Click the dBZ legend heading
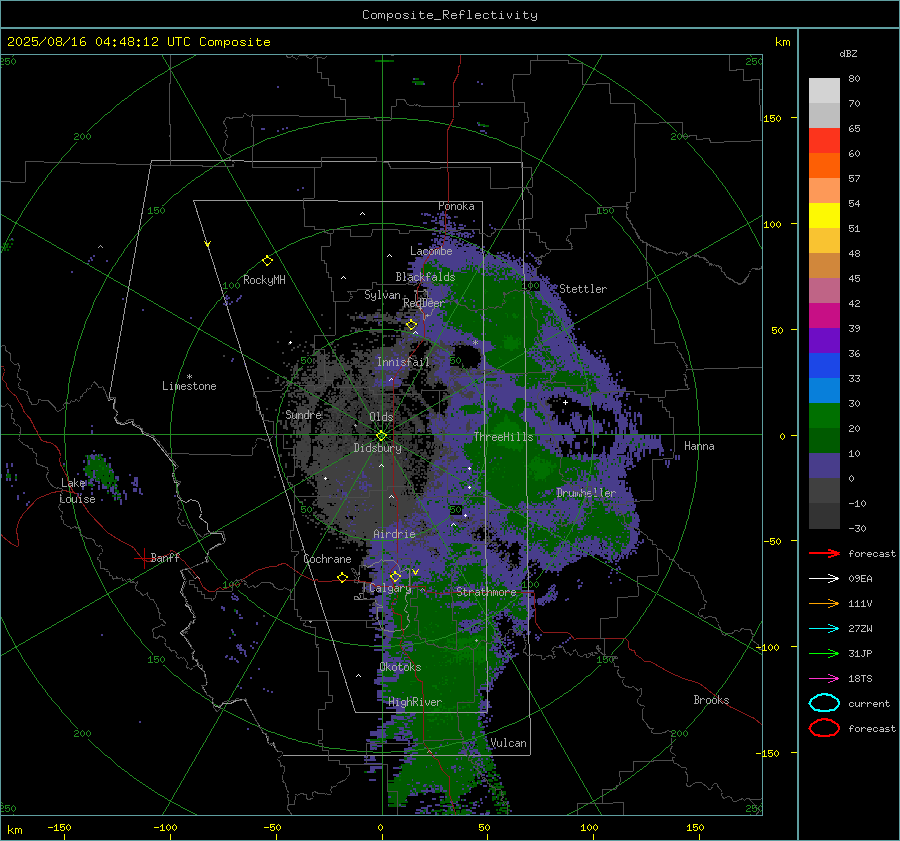The width and height of the screenshot is (900, 841). [848, 53]
